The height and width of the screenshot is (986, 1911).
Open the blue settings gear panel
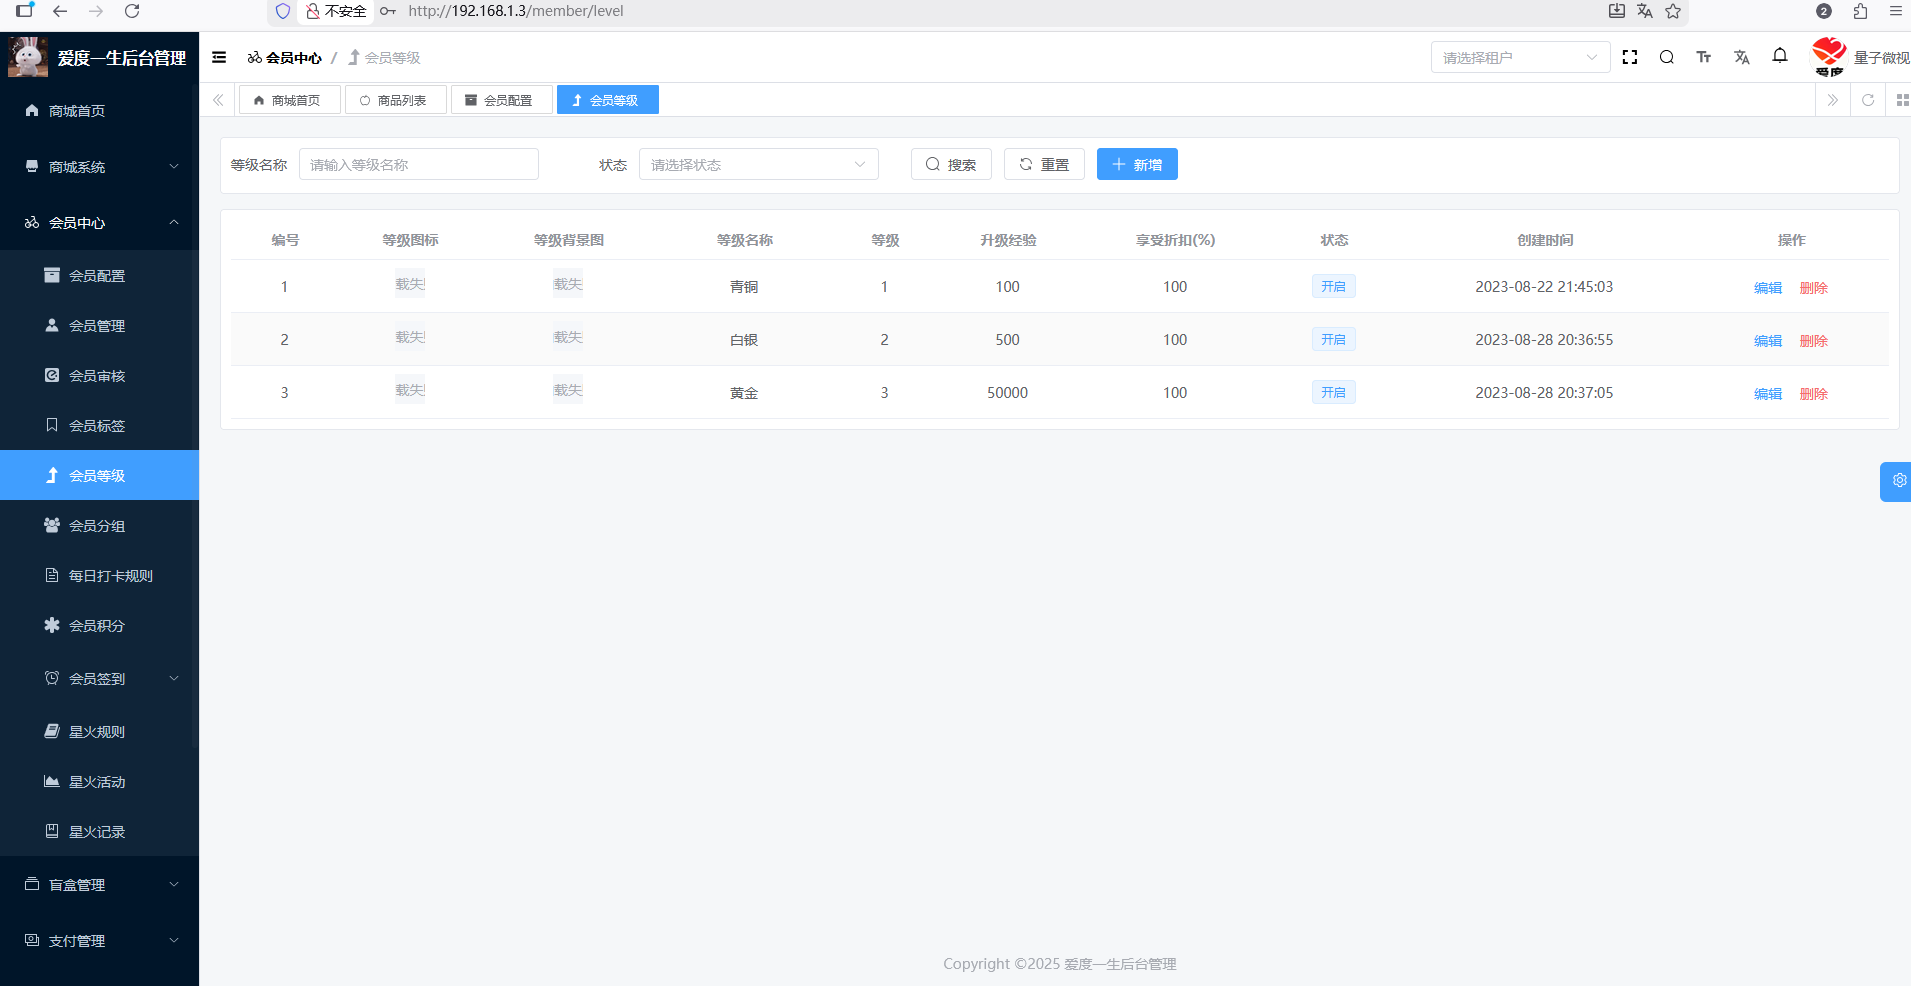click(1898, 481)
